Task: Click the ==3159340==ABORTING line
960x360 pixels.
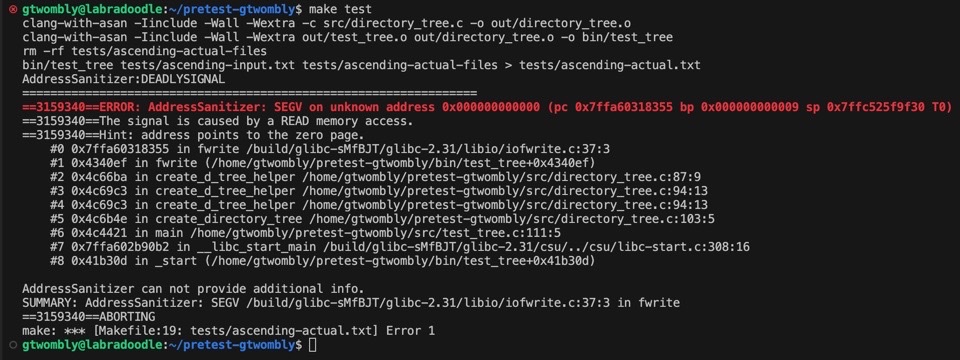Action: pyautogui.click(x=88, y=317)
